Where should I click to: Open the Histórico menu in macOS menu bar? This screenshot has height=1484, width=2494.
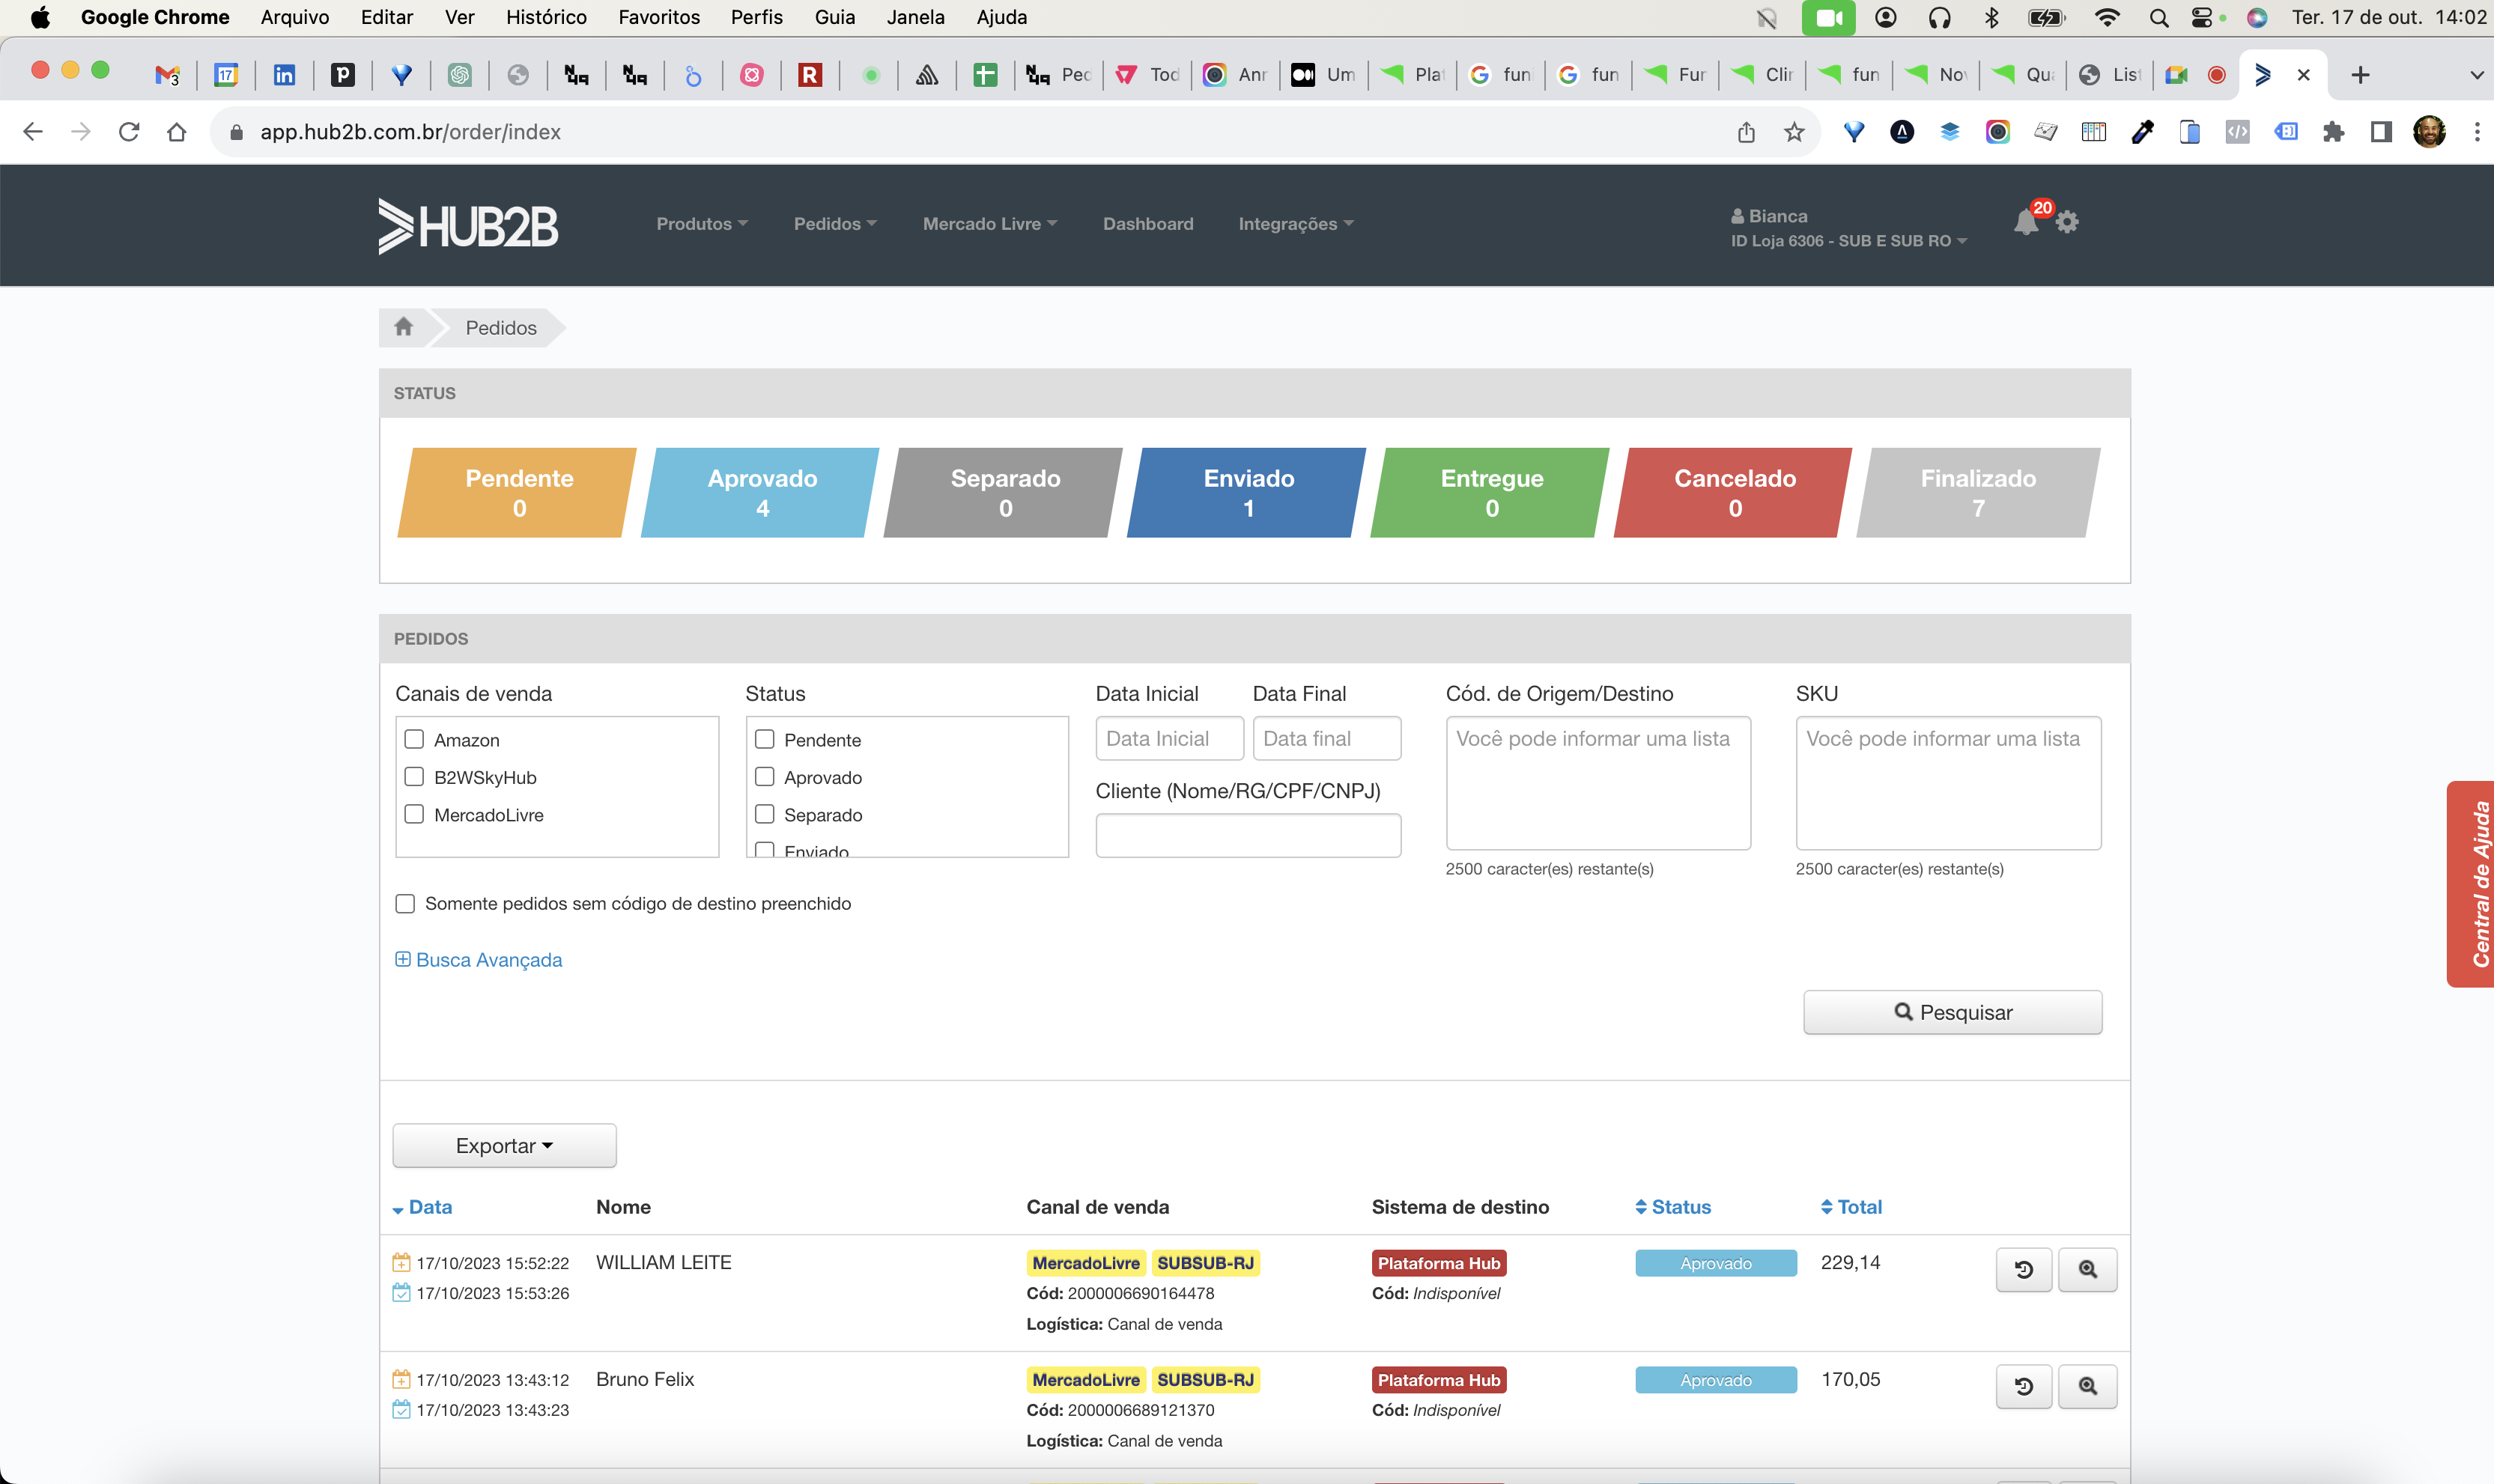[x=546, y=17]
